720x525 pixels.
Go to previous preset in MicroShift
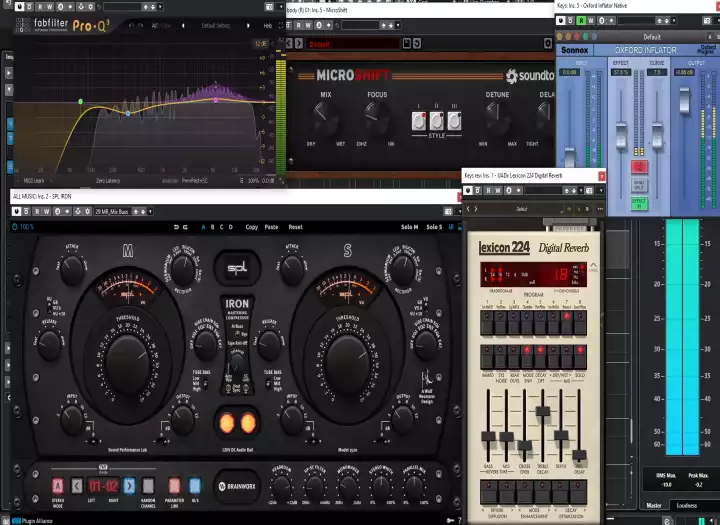pyautogui.click(x=289, y=44)
